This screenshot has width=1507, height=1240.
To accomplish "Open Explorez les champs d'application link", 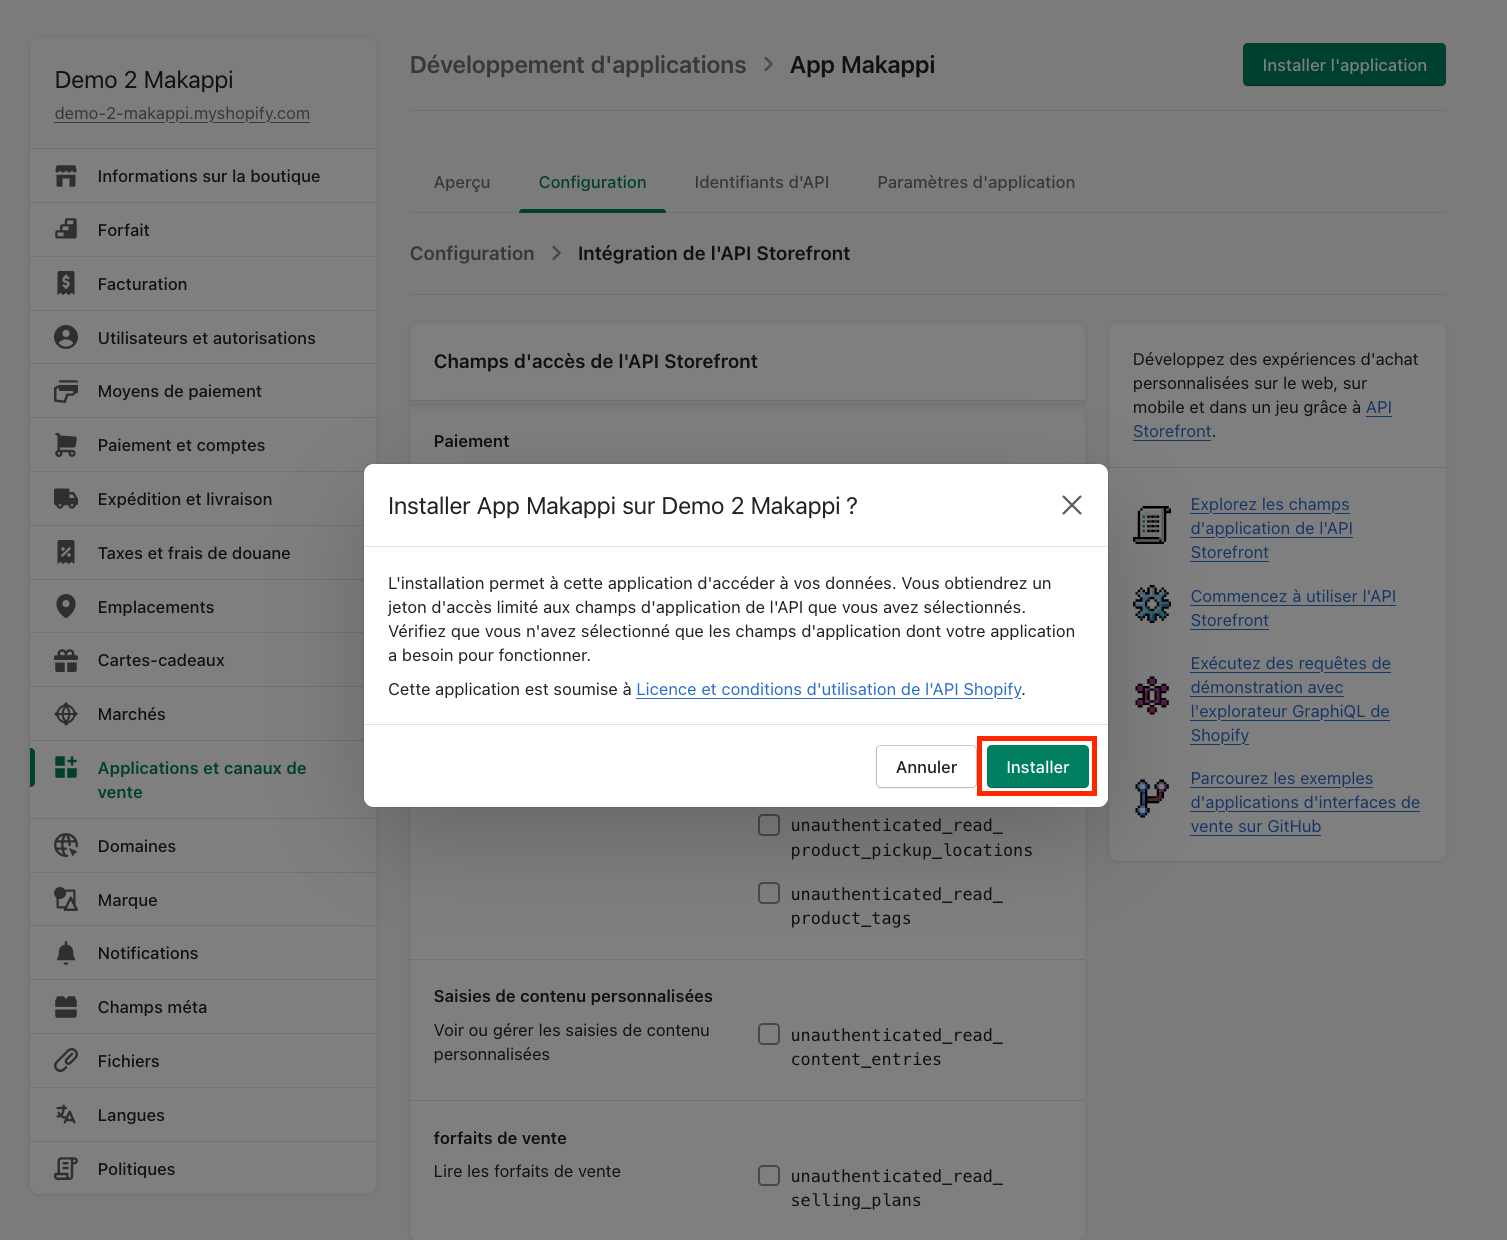I will point(1271,528).
